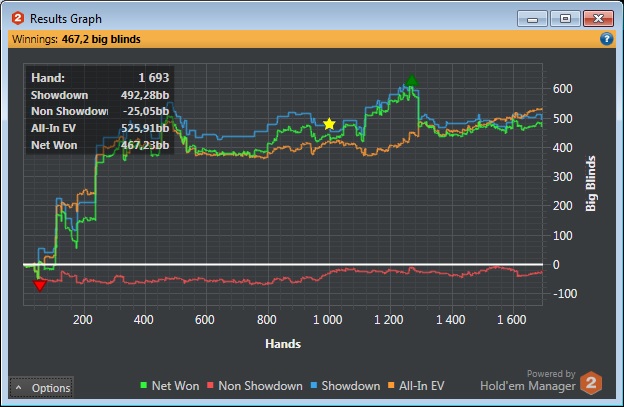Image resolution: width=624 pixels, height=407 pixels.
Task: Click the Showdown legend label
Action: tap(351, 386)
